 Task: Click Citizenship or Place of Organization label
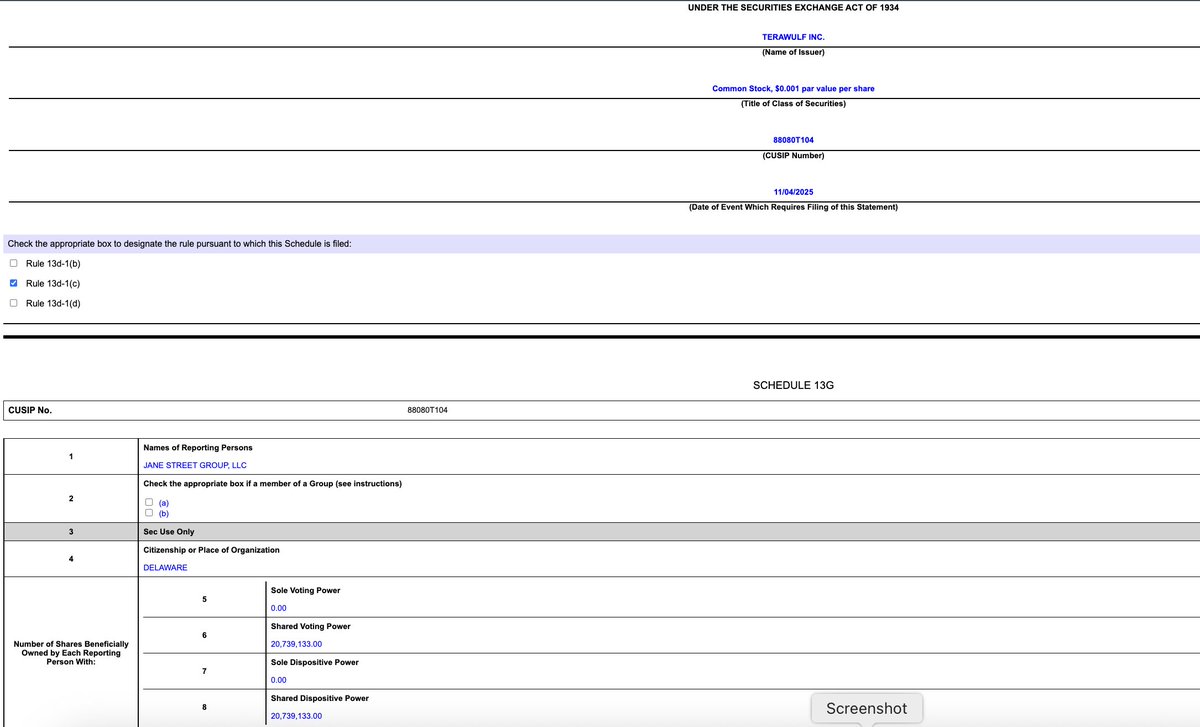click(212, 550)
